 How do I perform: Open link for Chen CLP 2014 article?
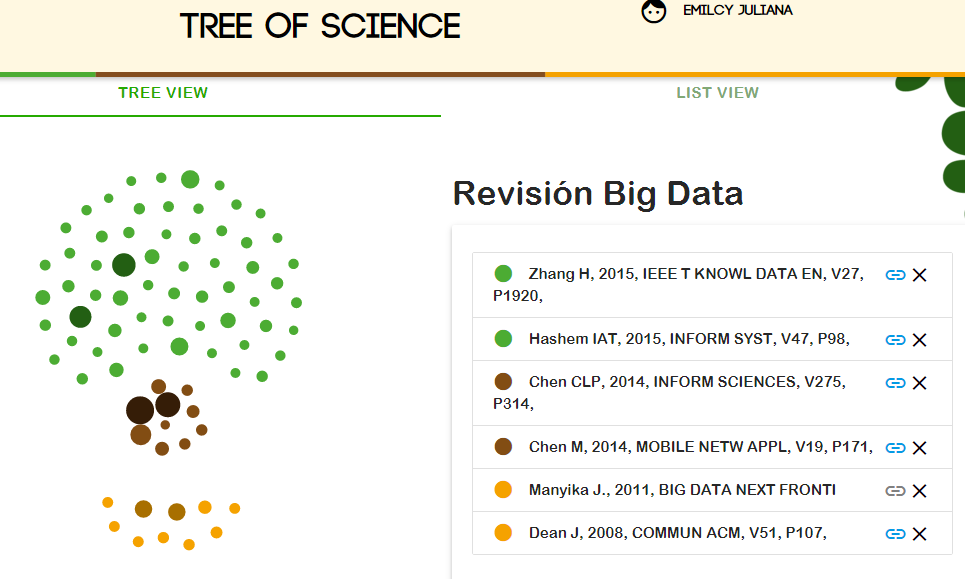coord(895,383)
